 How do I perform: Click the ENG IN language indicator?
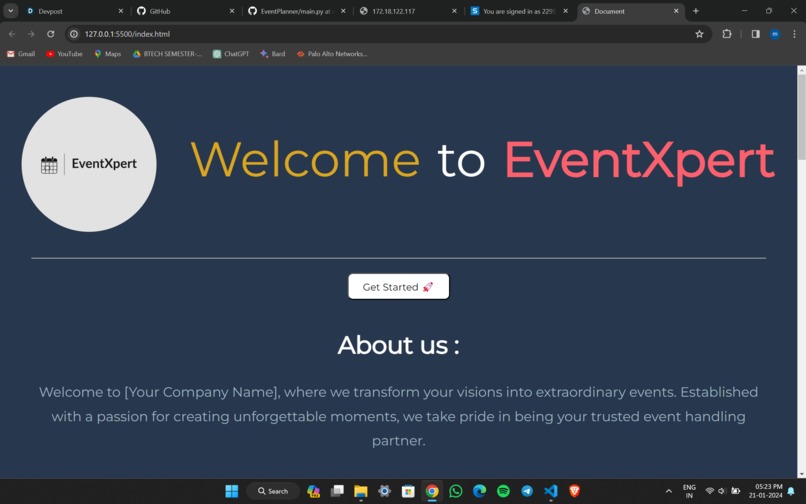pos(689,491)
